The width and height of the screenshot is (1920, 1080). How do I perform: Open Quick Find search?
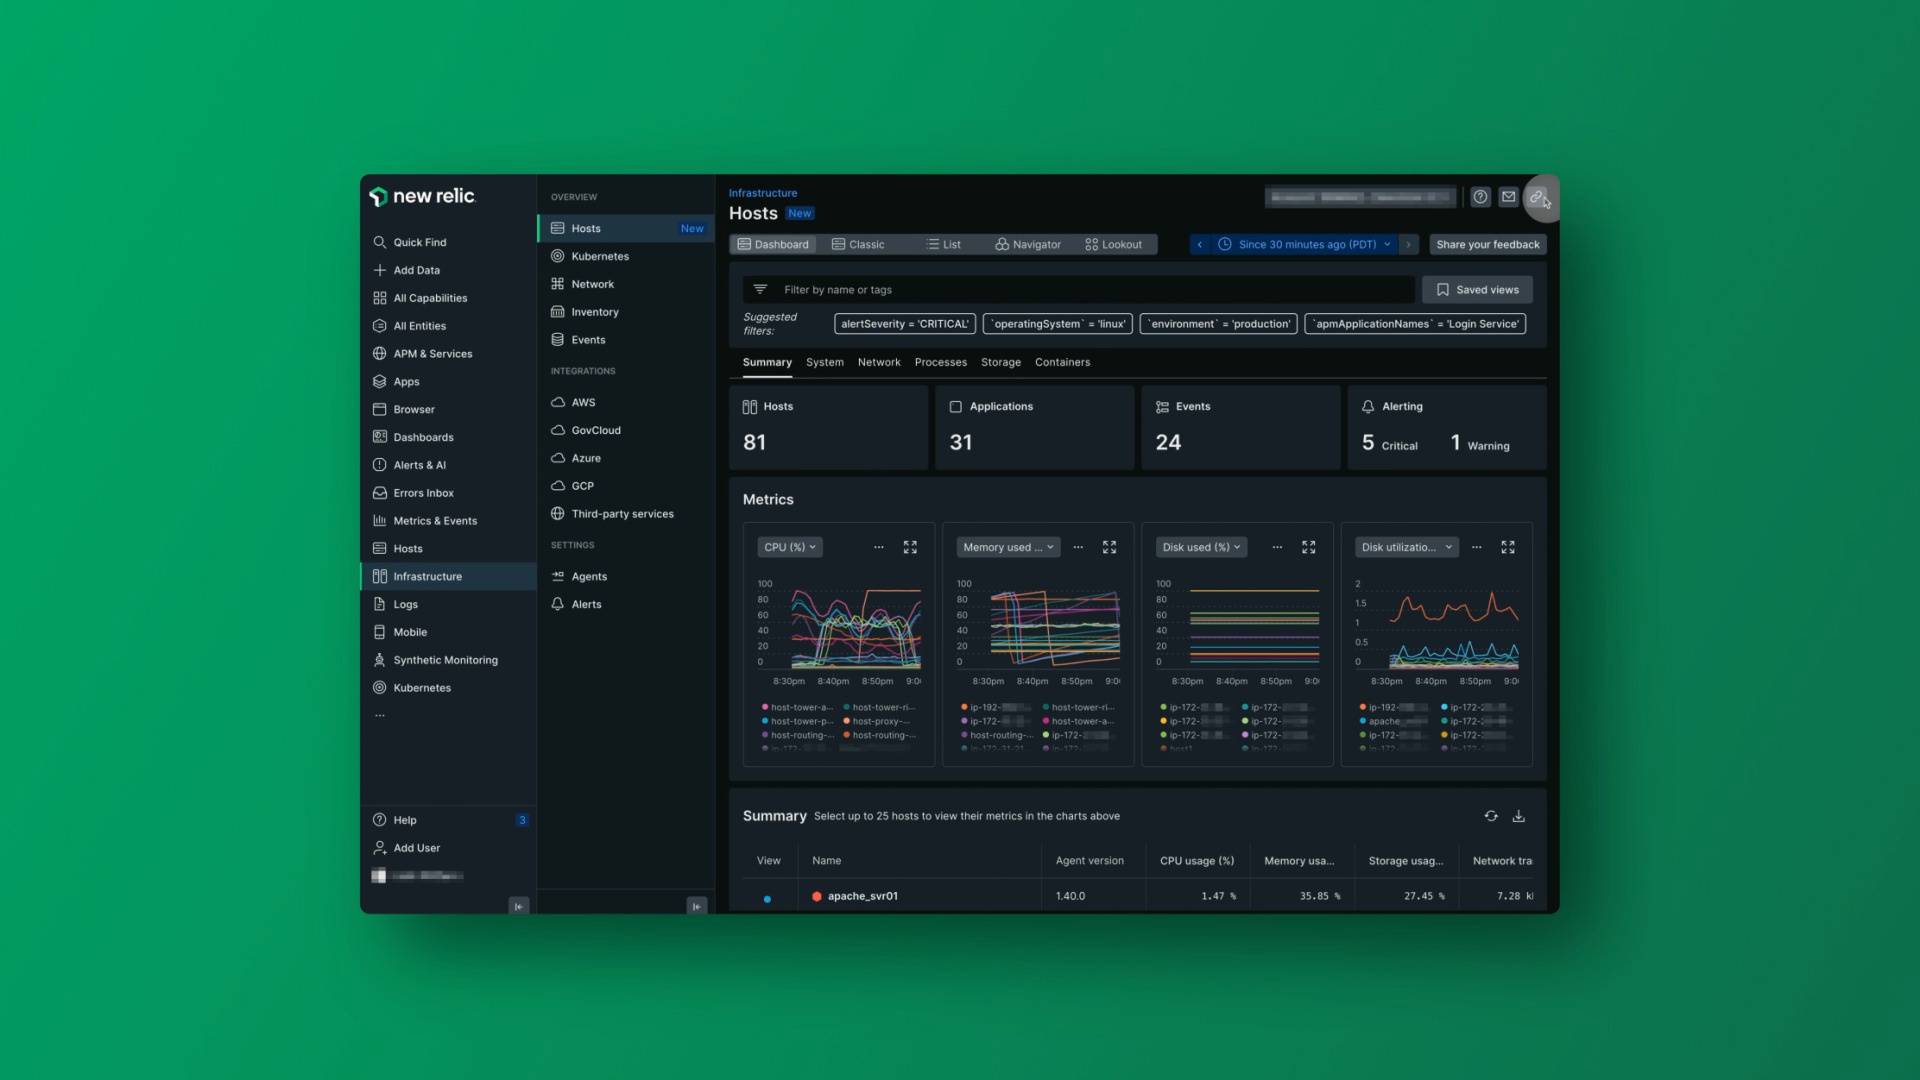tap(420, 242)
